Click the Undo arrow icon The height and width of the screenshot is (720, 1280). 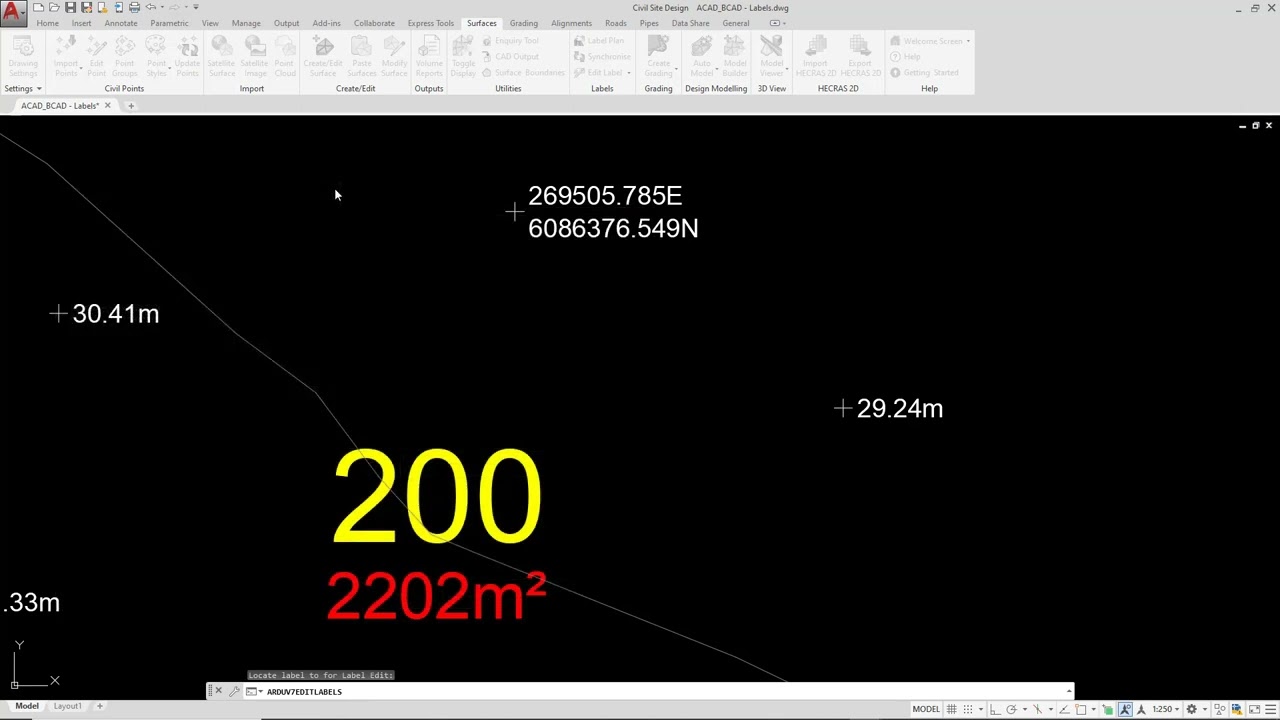[x=151, y=8]
